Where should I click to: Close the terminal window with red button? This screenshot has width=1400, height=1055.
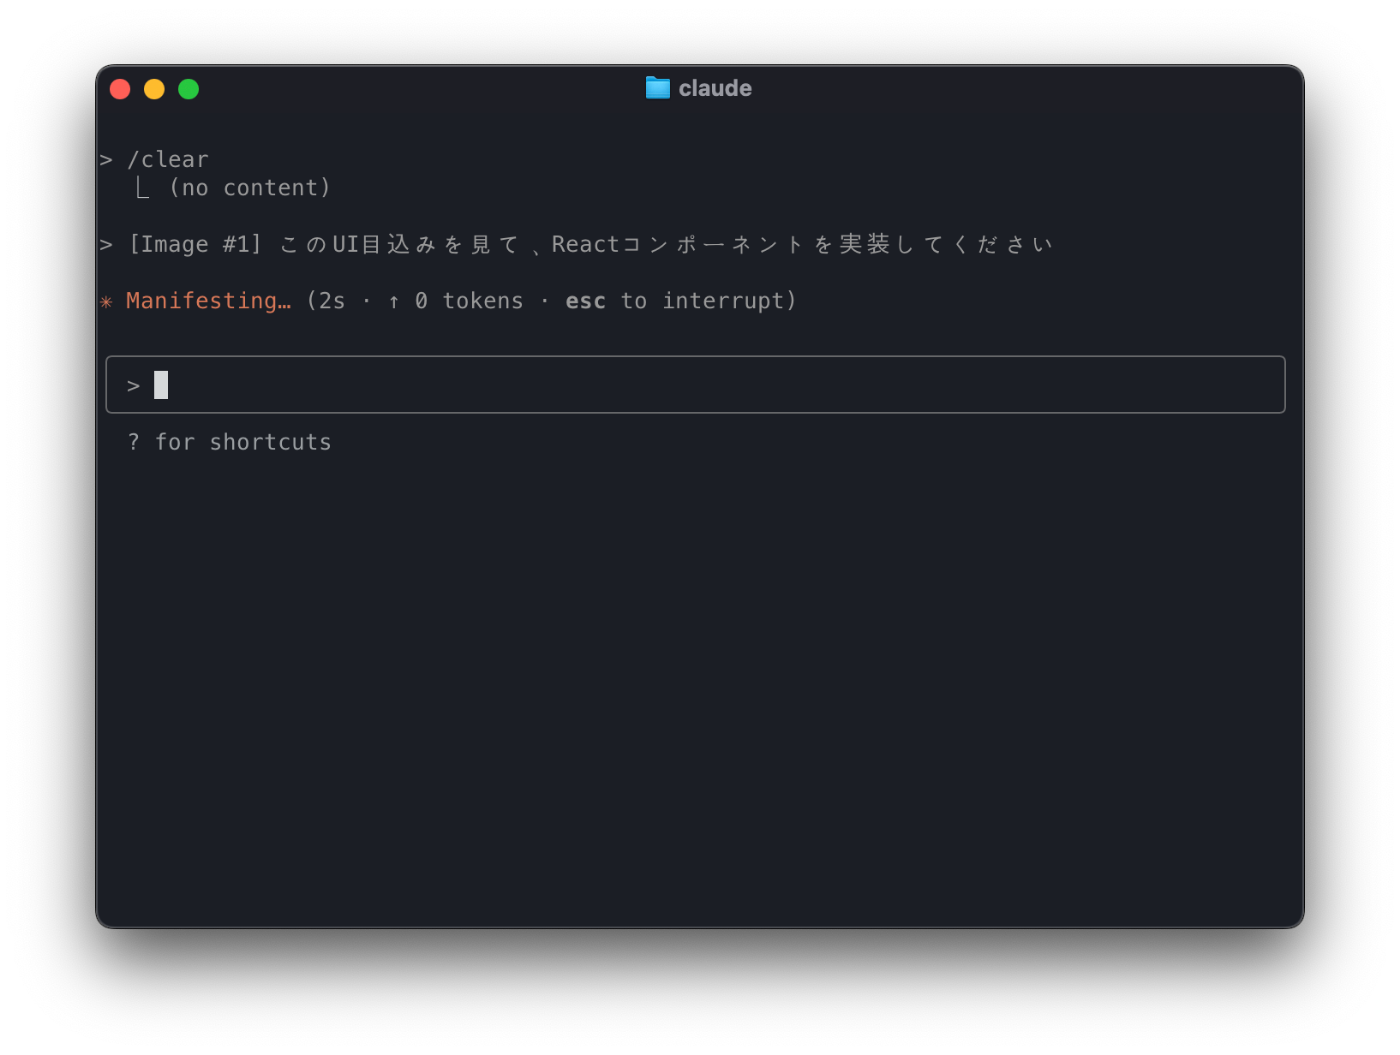[x=120, y=89]
